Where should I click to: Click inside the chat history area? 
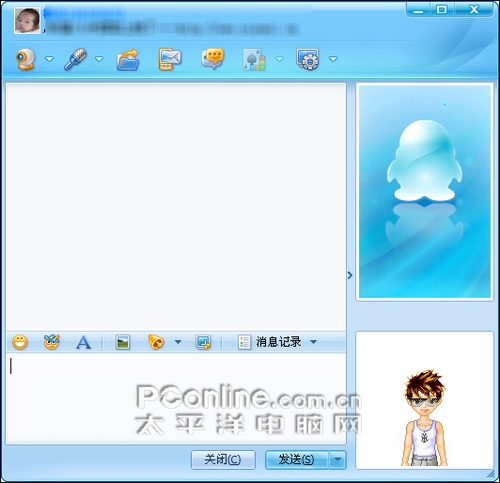pos(176,207)
